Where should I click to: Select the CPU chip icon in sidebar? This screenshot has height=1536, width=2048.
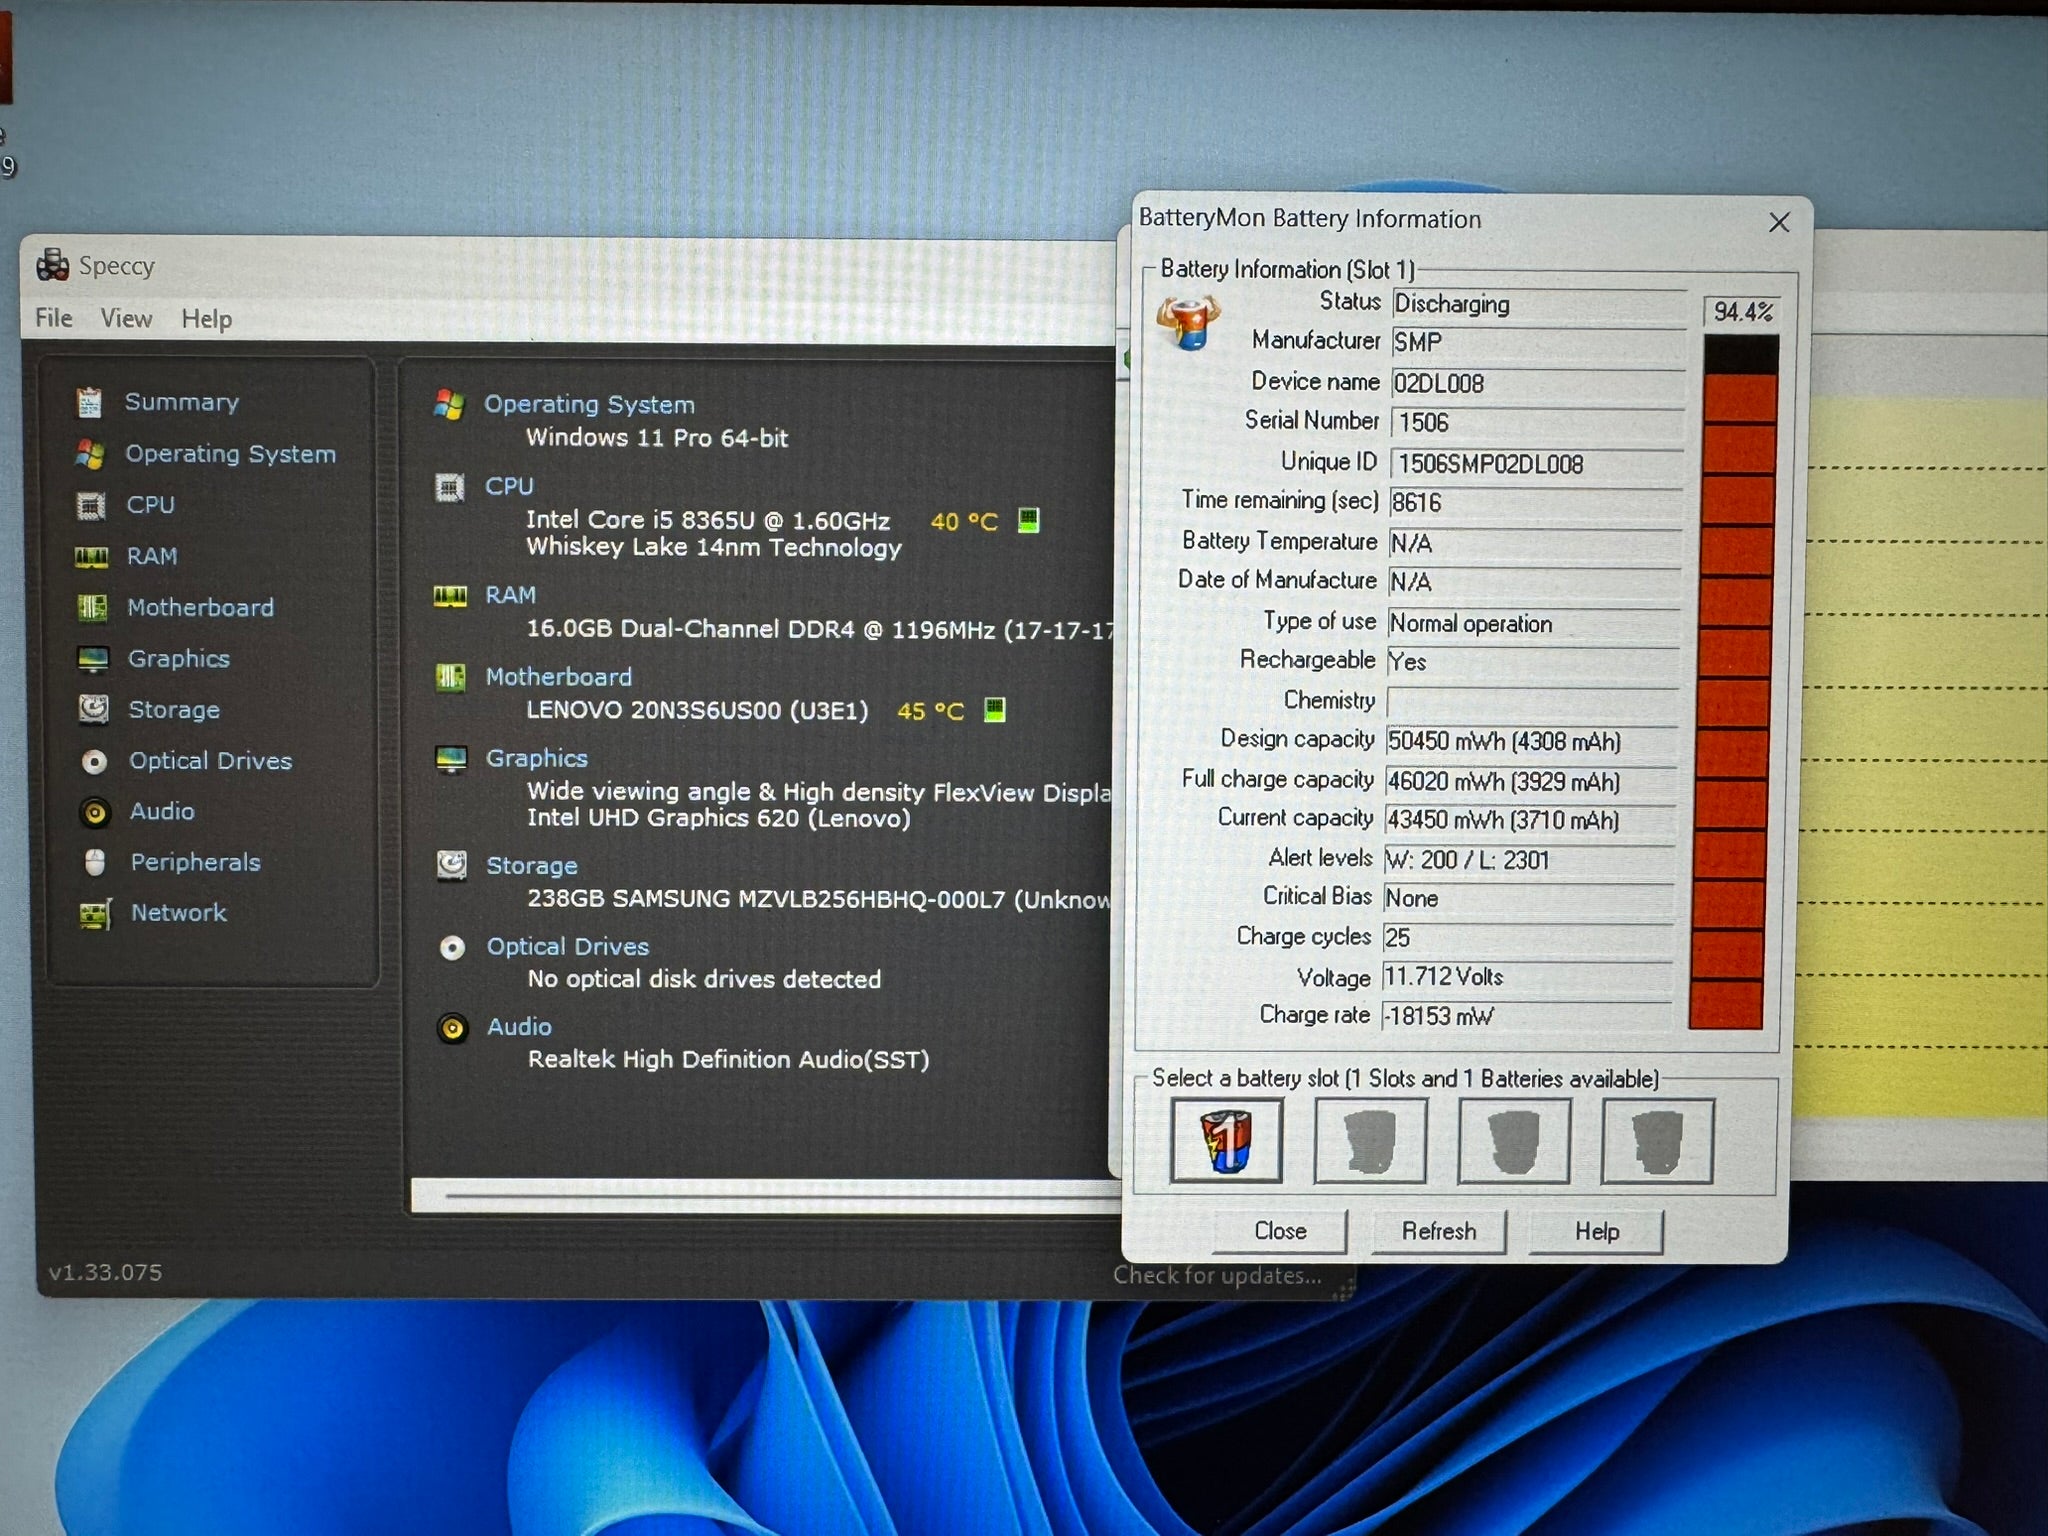tap(91, 505)
